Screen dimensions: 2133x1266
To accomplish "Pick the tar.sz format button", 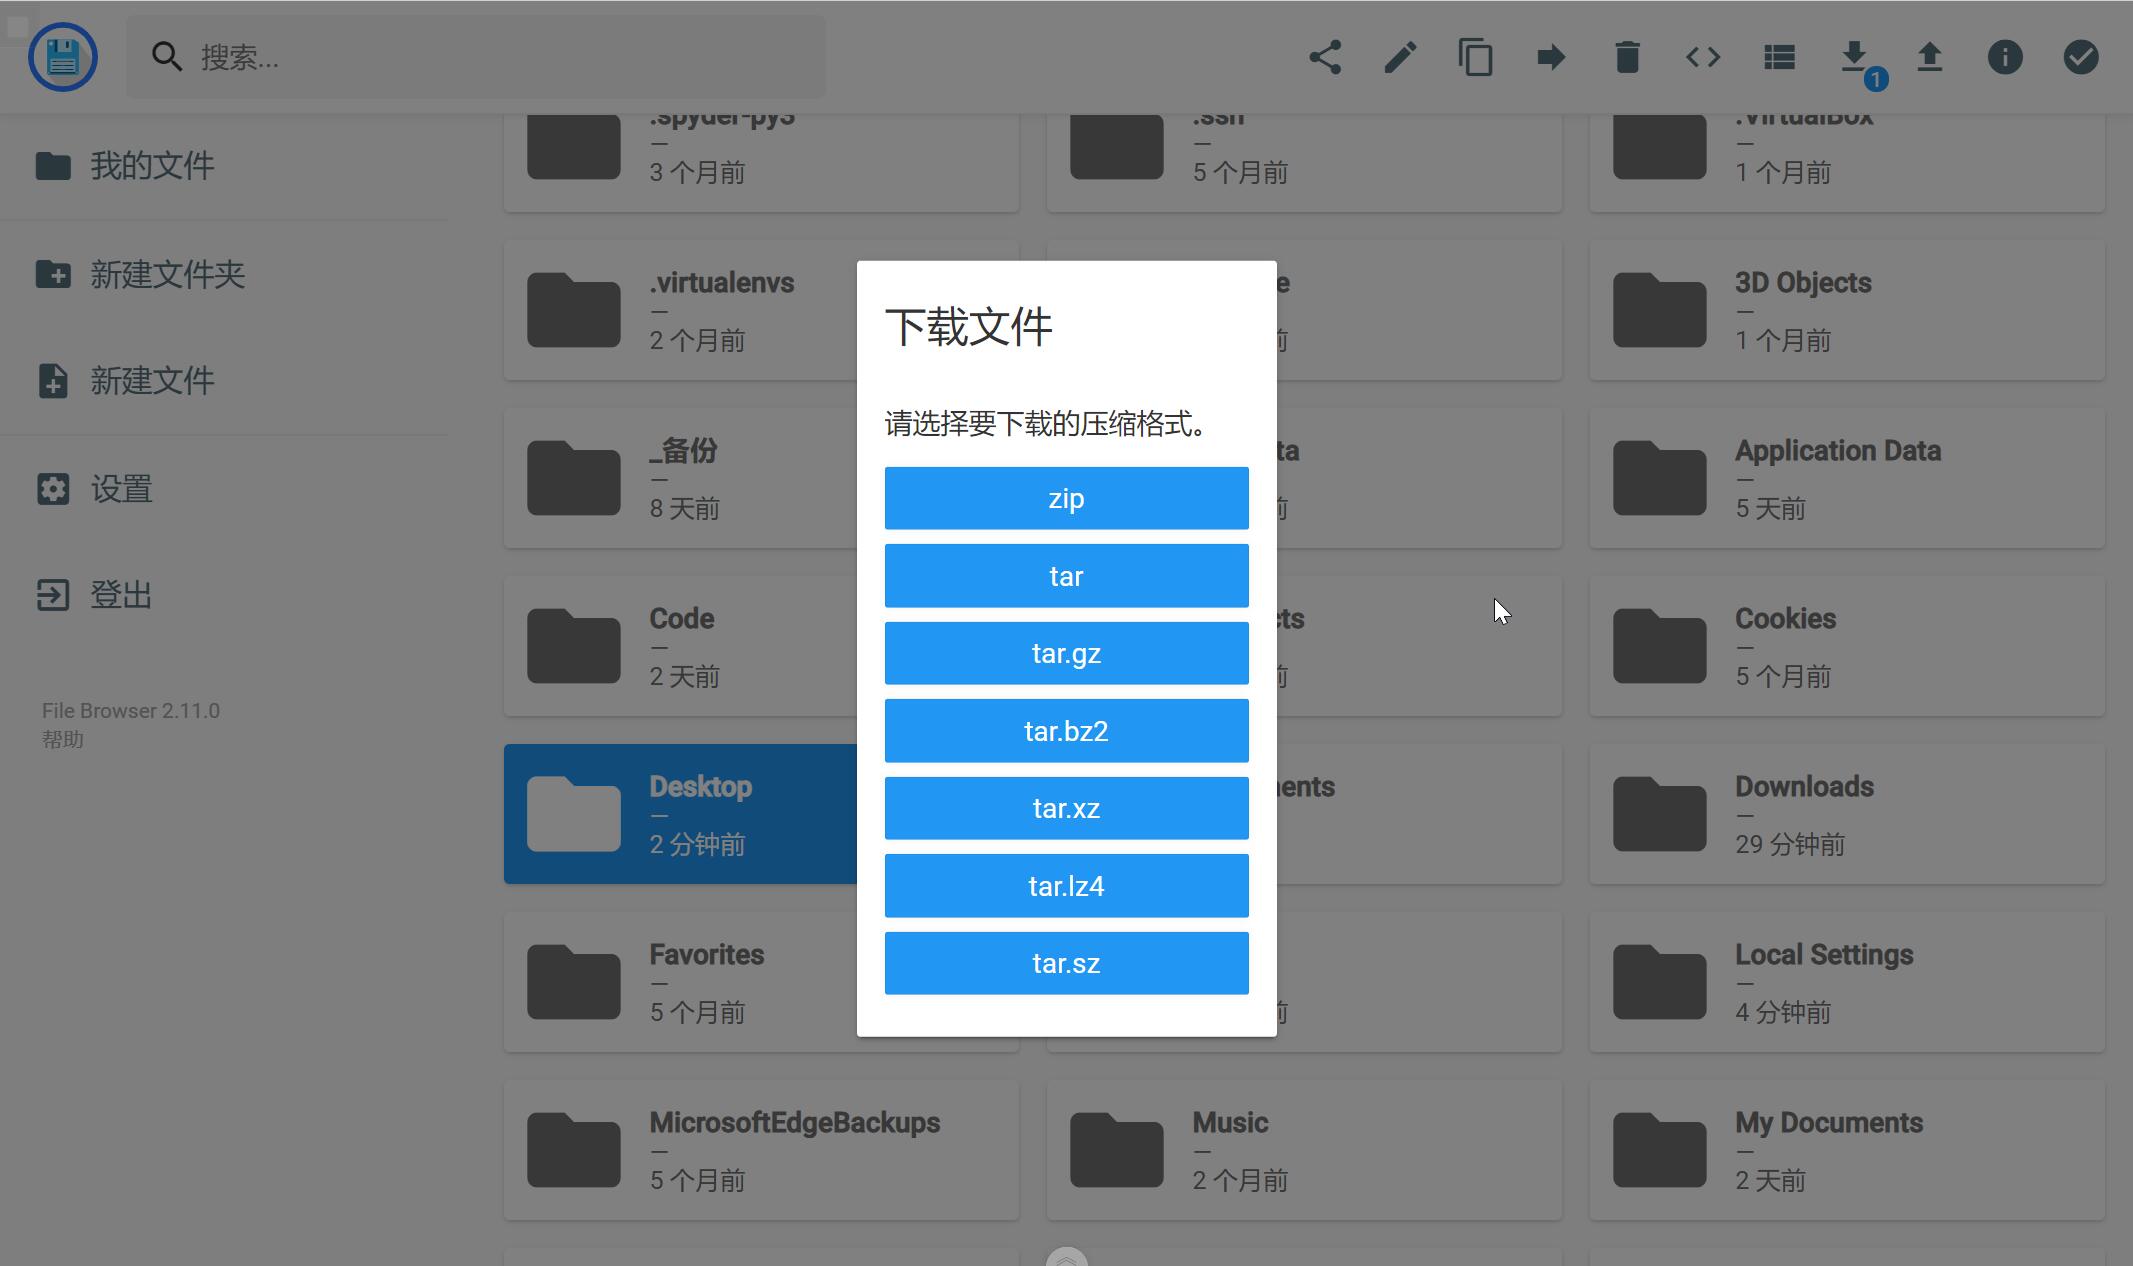I will (1066, 963).
